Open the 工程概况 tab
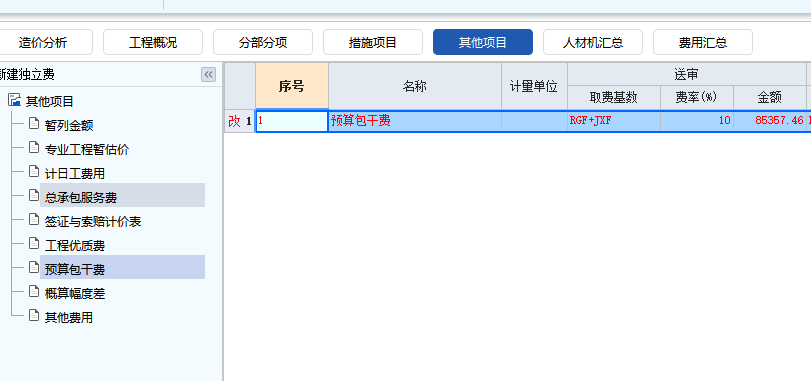 coord(153,42)
